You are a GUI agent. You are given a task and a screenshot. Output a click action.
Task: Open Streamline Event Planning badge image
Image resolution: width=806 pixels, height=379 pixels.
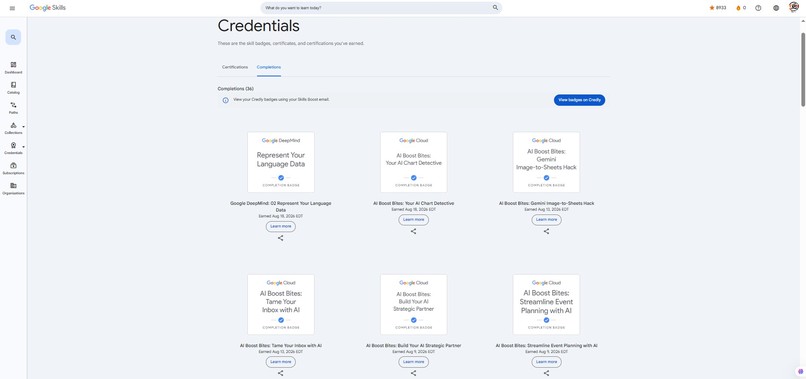[x=546, y=304]
